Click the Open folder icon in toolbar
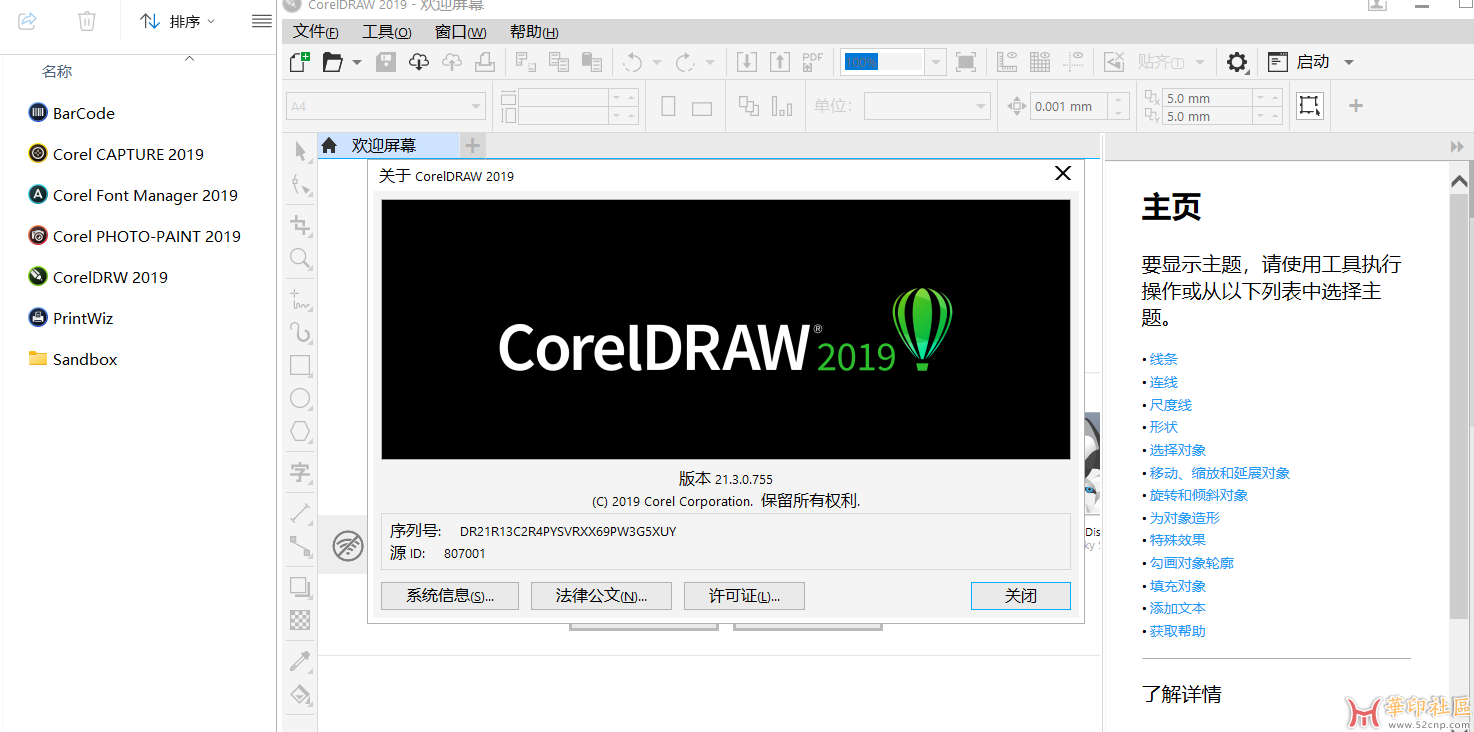1474x732 pixels. click(333, 62)
